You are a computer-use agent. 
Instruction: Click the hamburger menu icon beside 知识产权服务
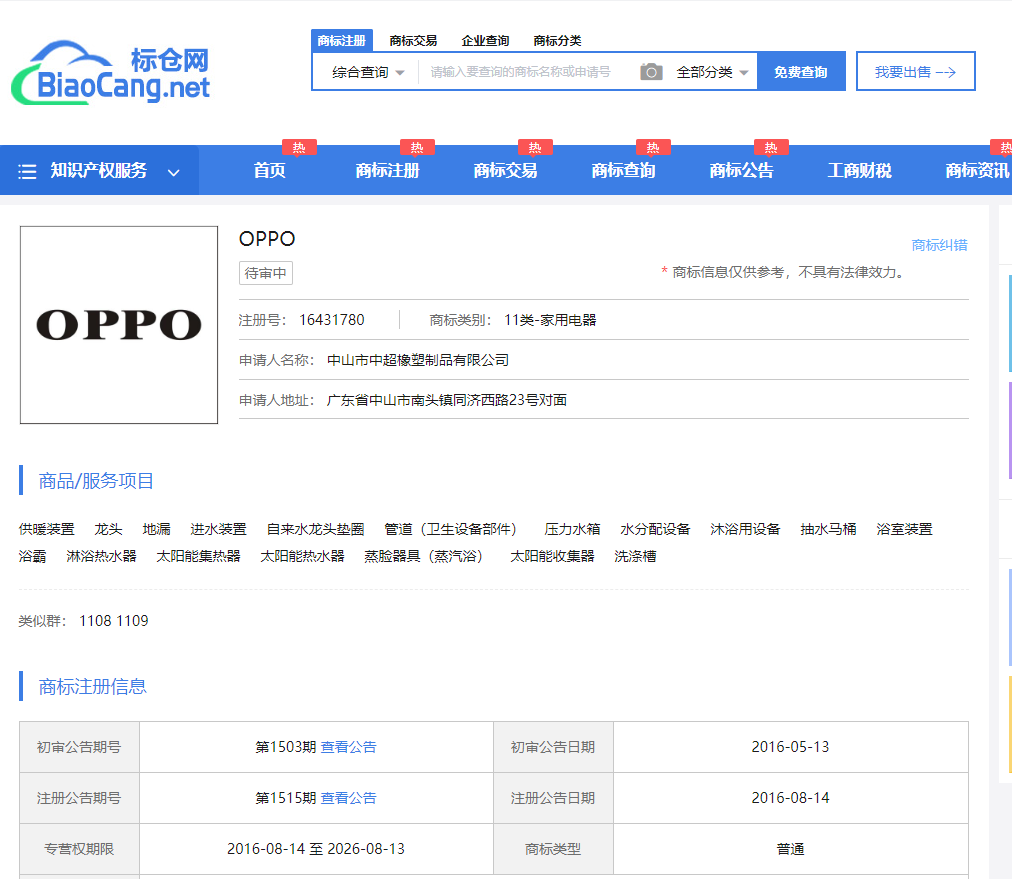coord(27,171)
